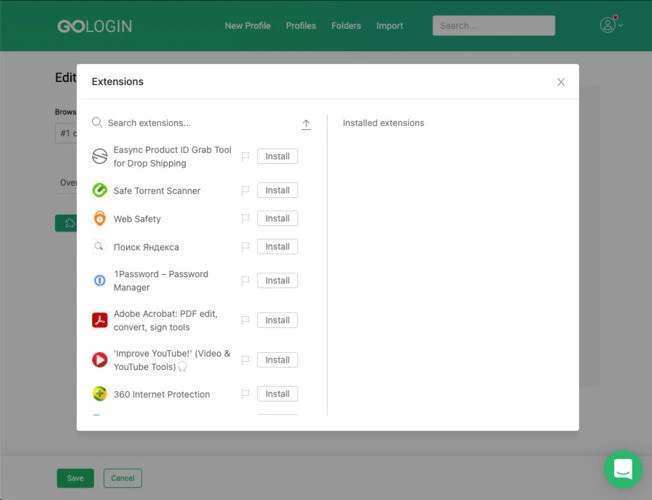652x500 pixels.
Task: Click the Improve YouTube play icon
Action: [99, 360]
